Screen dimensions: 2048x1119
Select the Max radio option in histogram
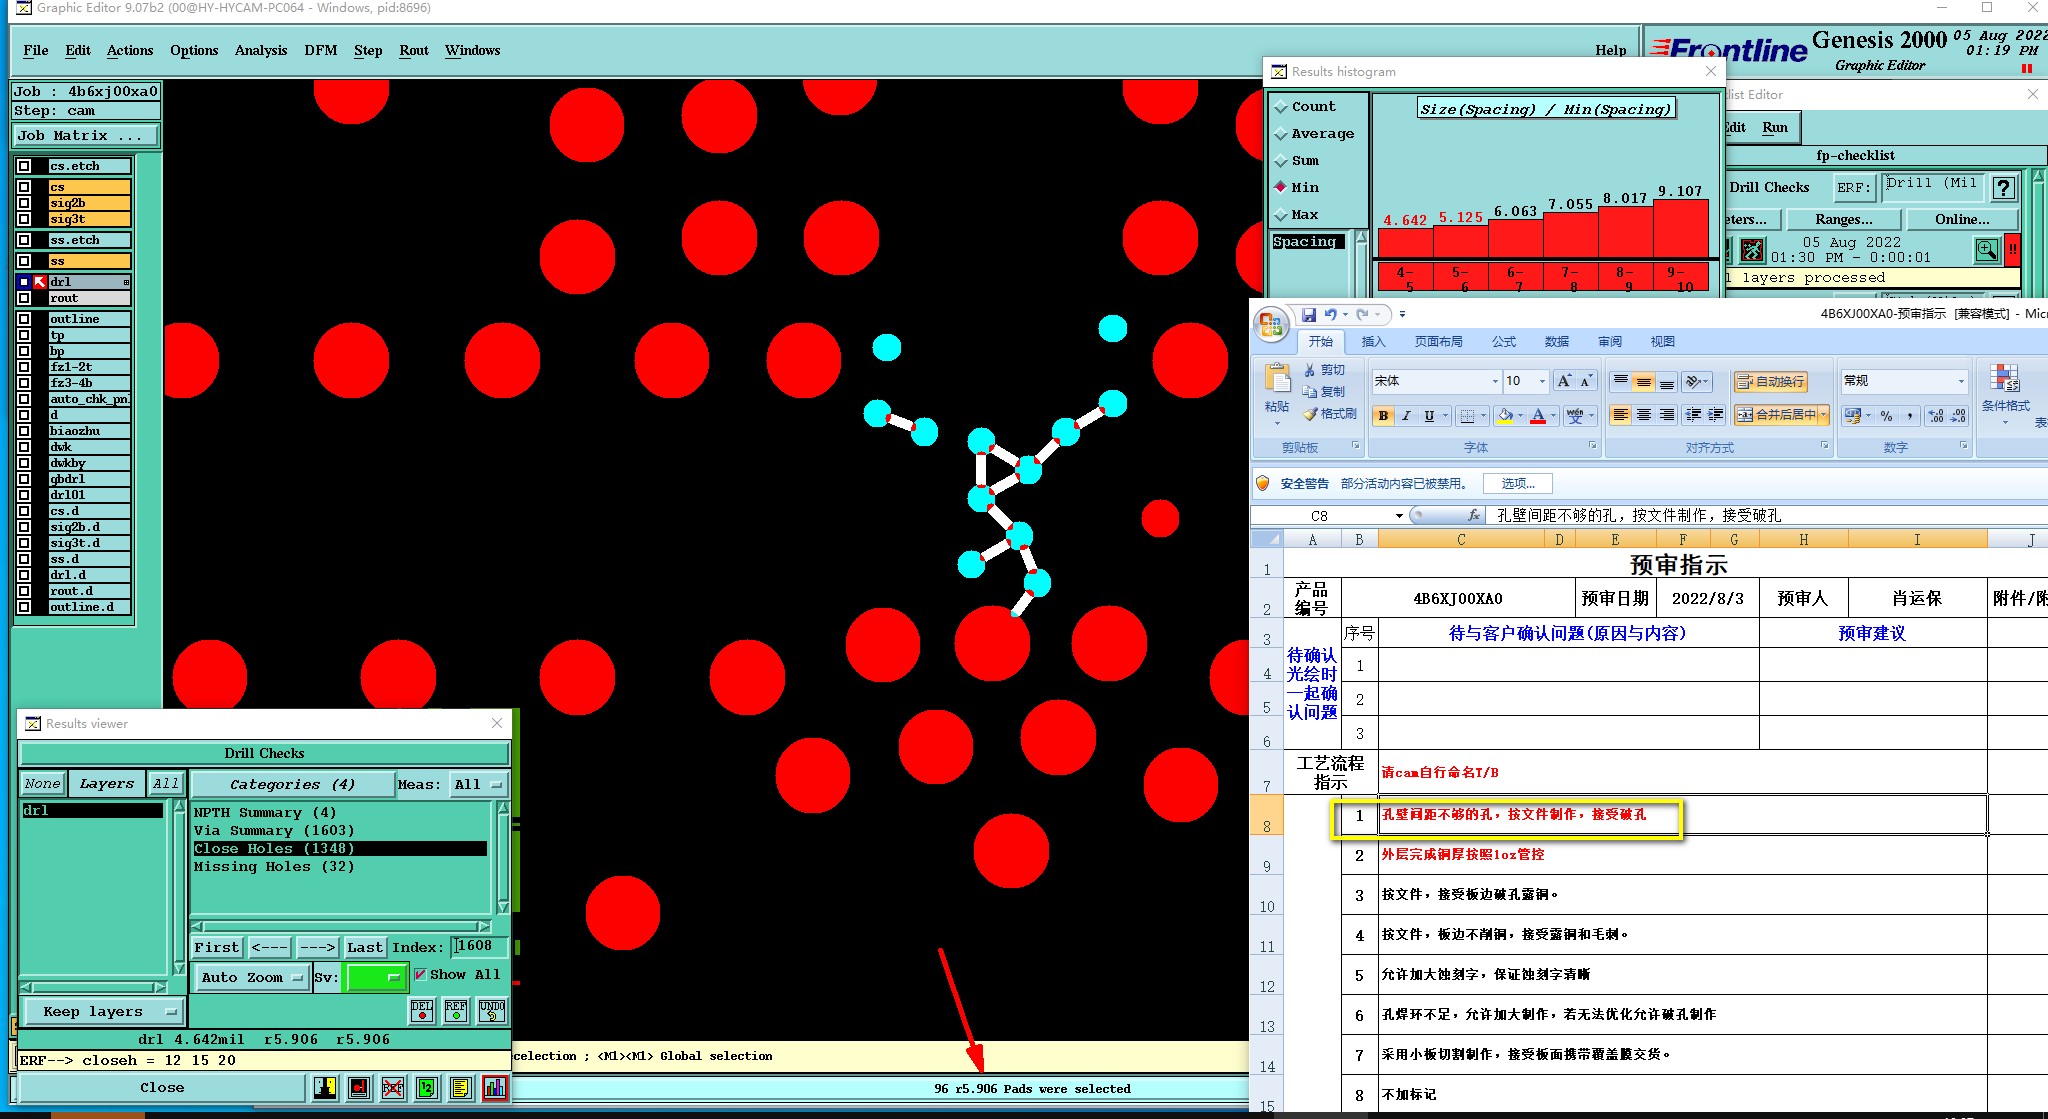pos(1281,215)
